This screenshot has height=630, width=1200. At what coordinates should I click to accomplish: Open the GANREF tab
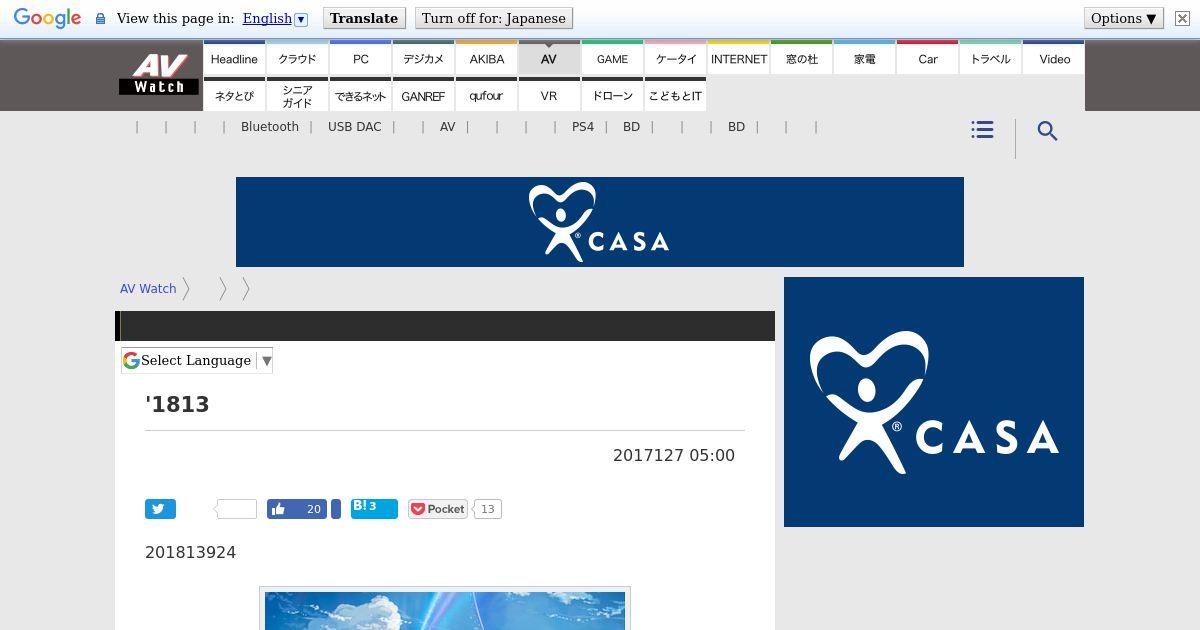tap(424, 95)
